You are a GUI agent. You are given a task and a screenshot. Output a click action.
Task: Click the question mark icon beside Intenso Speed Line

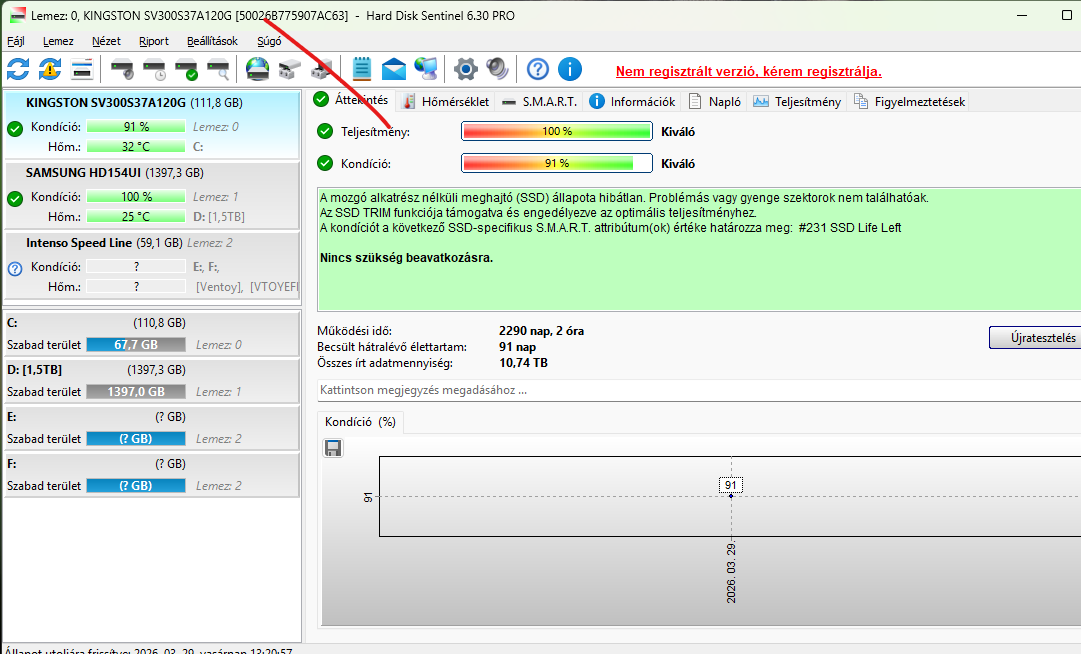click(14, 269)
